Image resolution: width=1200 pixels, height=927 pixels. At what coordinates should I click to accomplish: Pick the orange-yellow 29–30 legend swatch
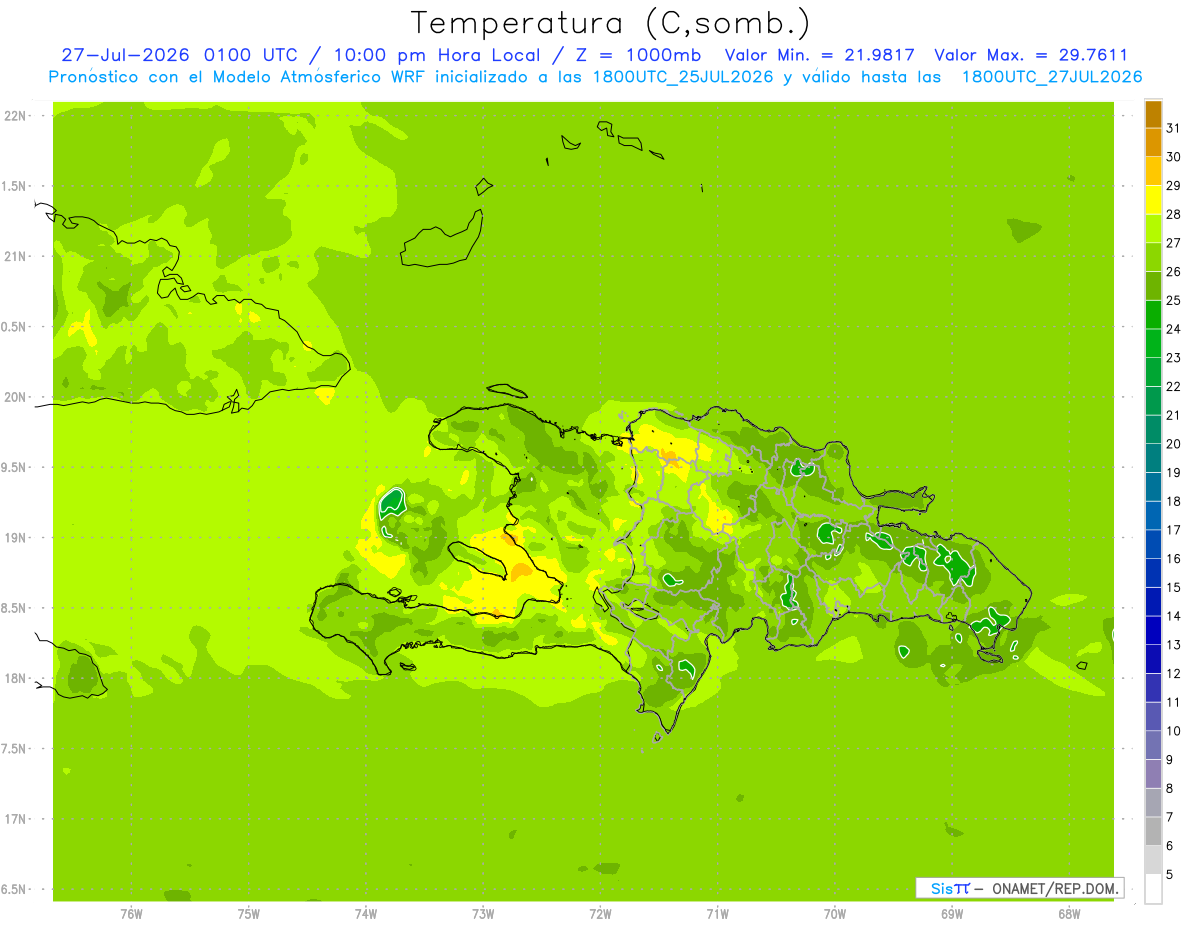point(1153,171)
